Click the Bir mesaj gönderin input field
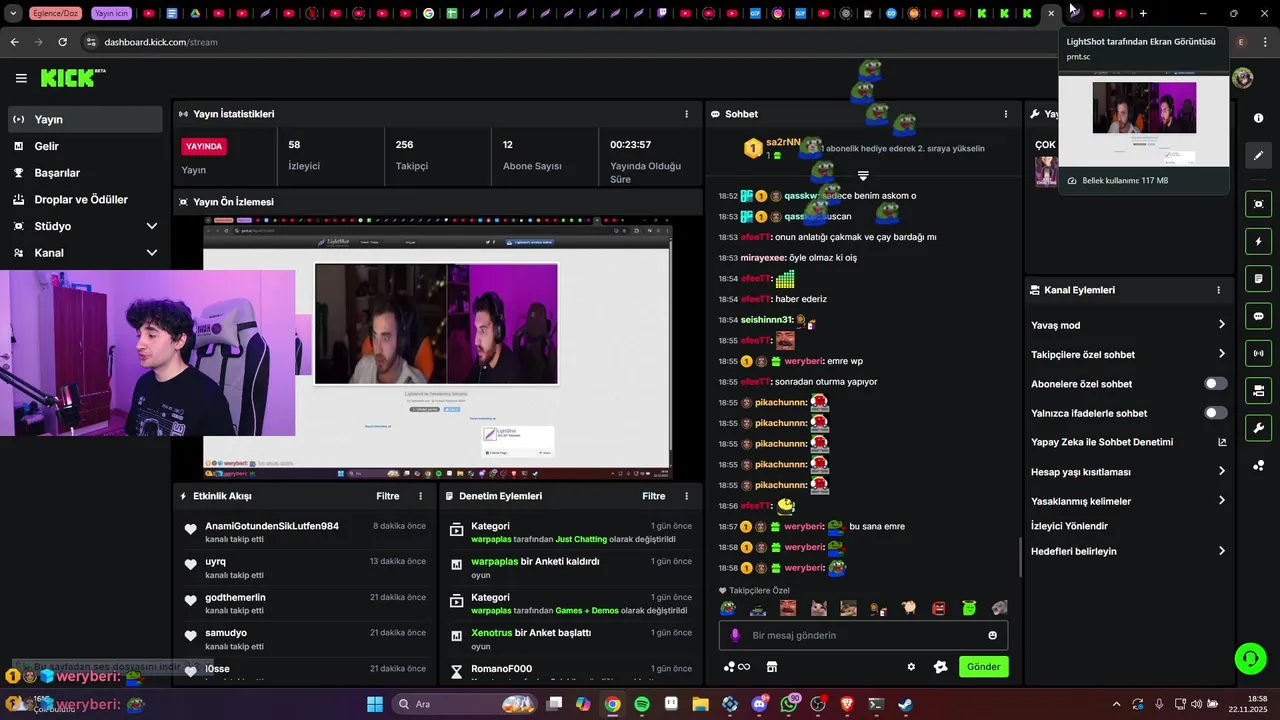 pos(864,635)
